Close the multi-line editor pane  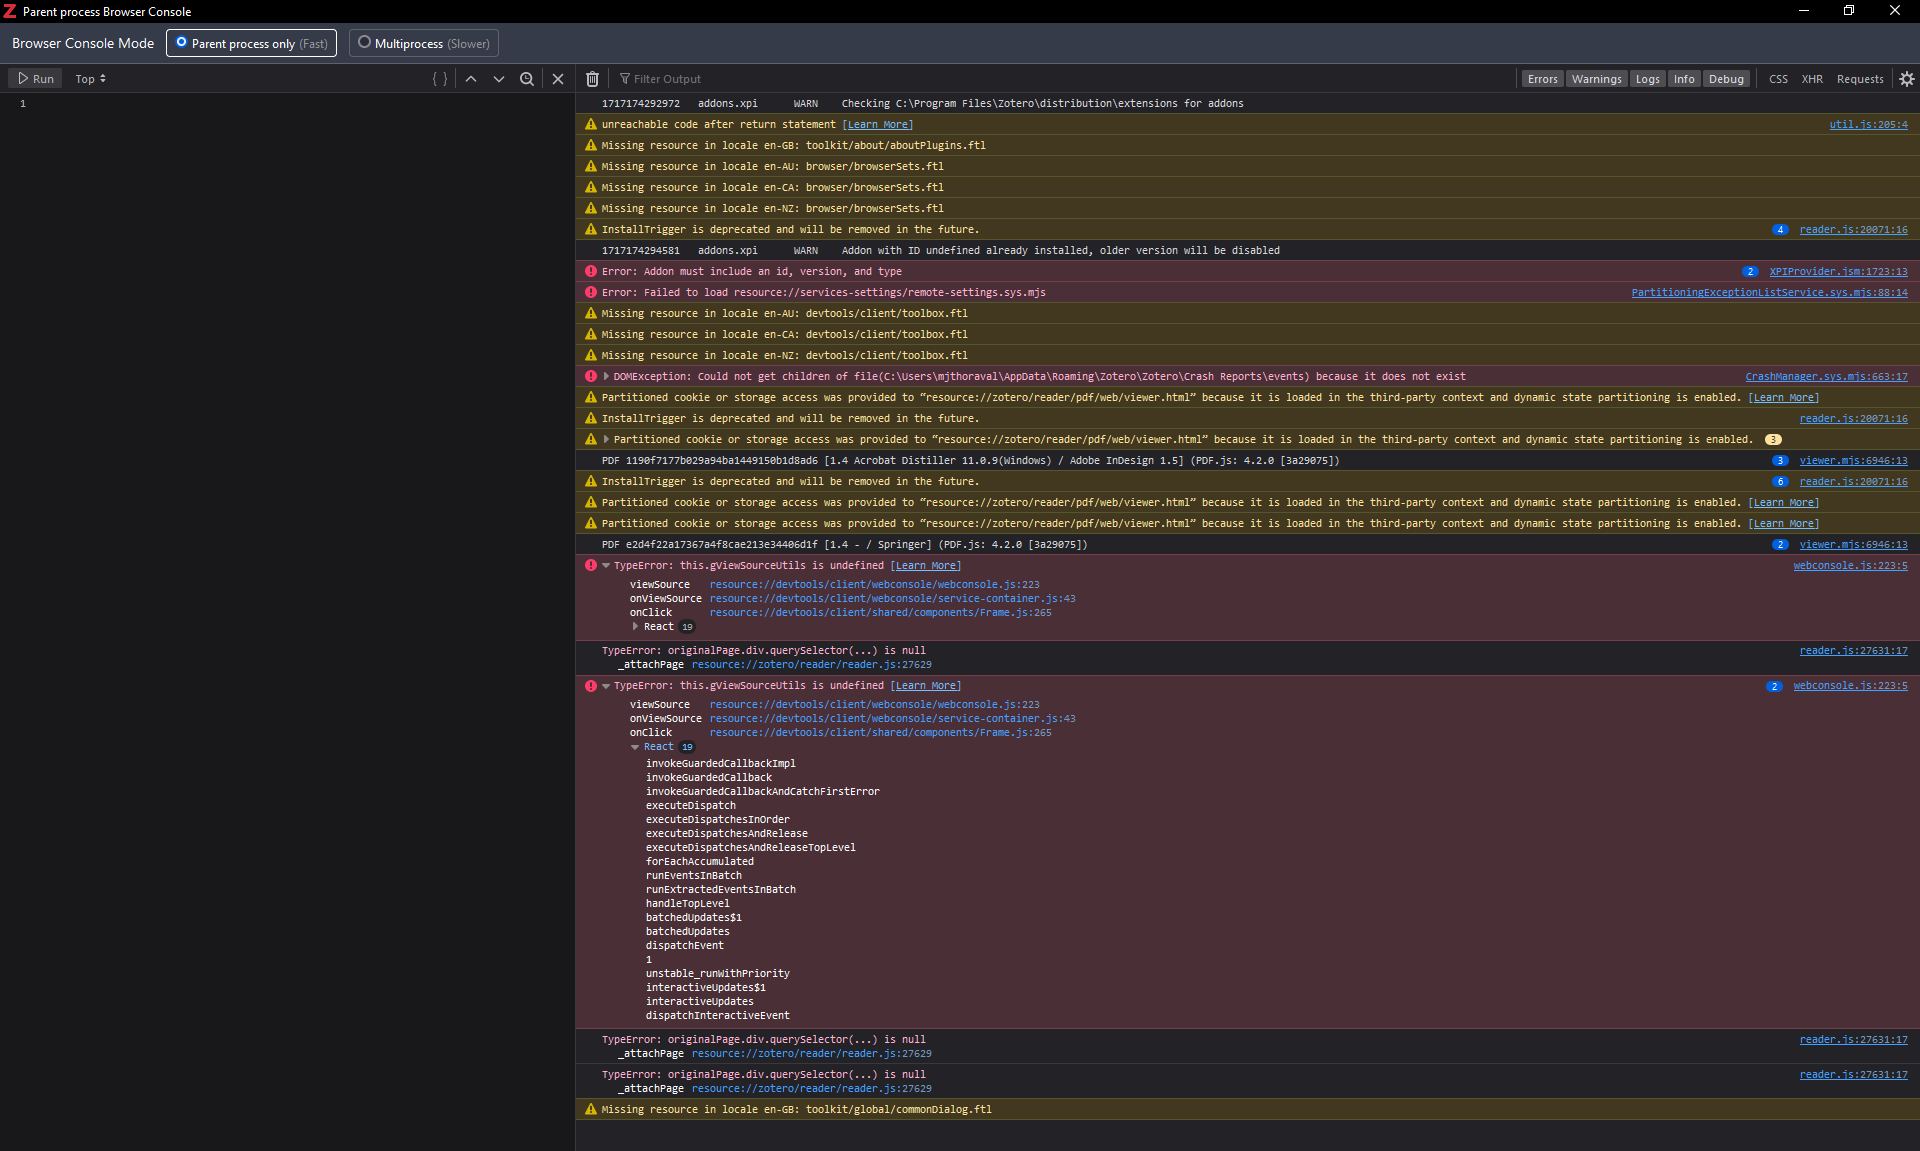coord(558,79)
